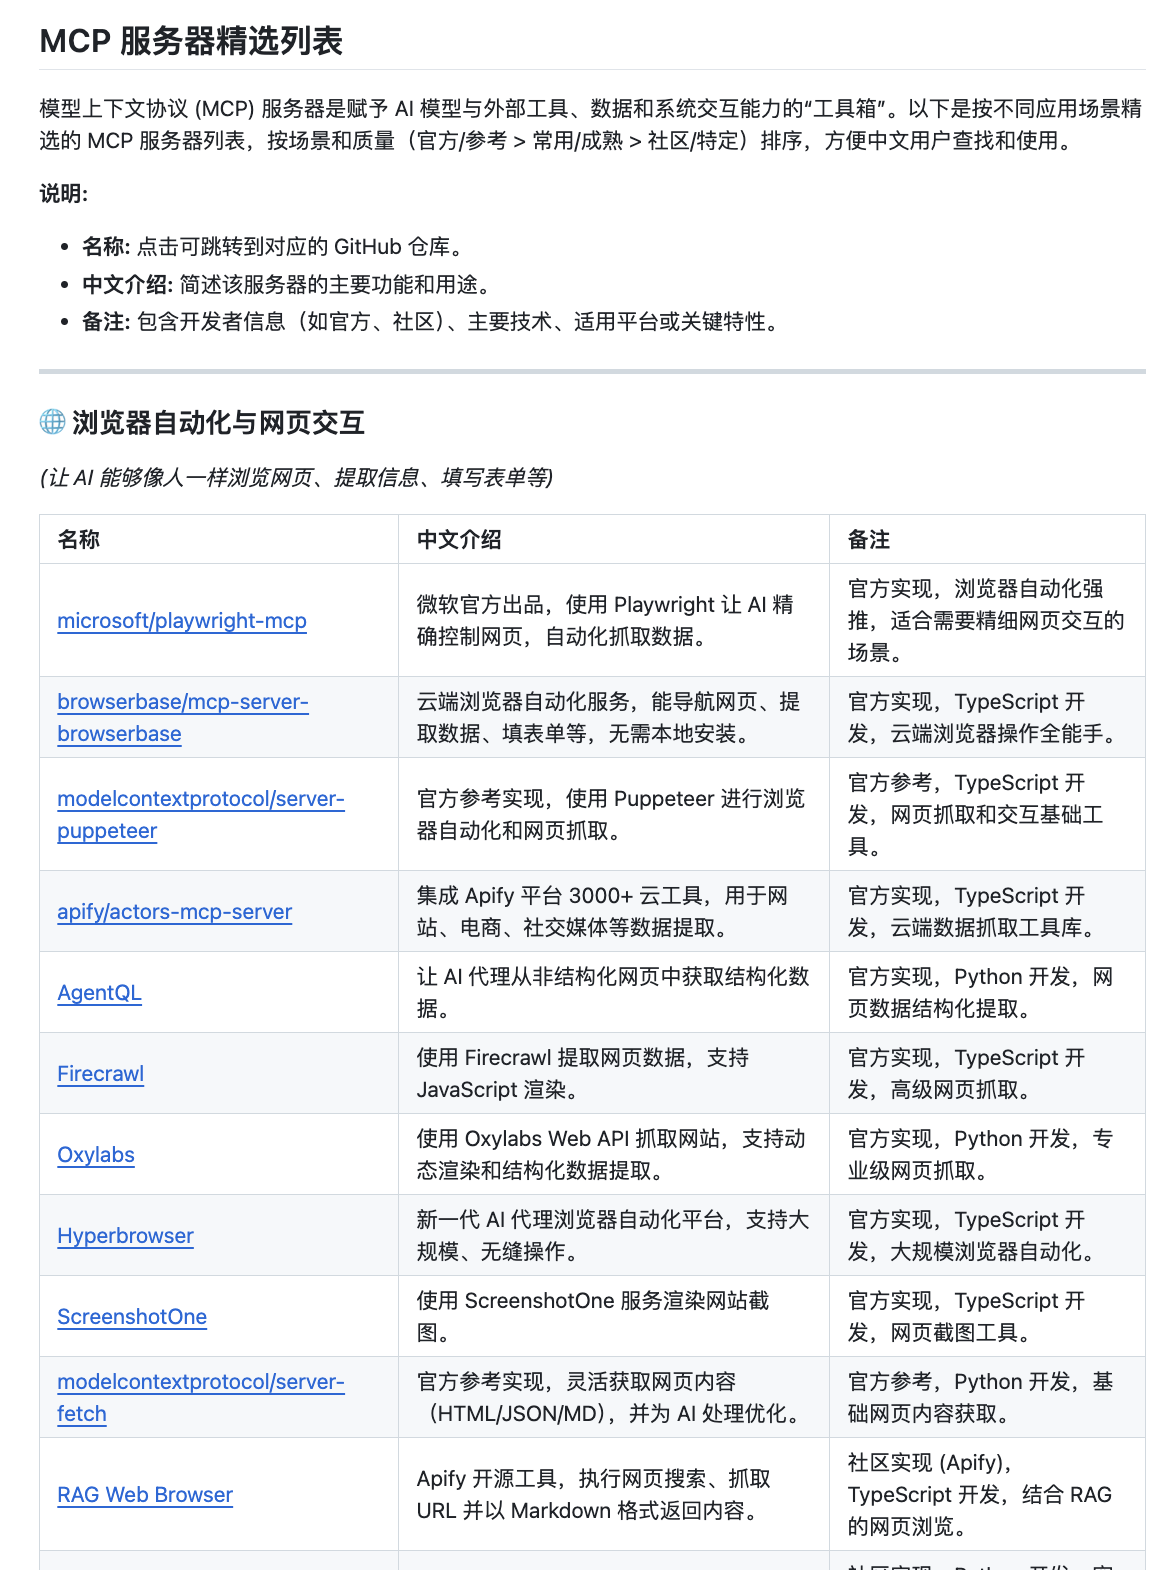Click the description 使用 Firecrawl 提取网页数据
Viewport: 1176px width, 1570px height.
[583, 1074]
